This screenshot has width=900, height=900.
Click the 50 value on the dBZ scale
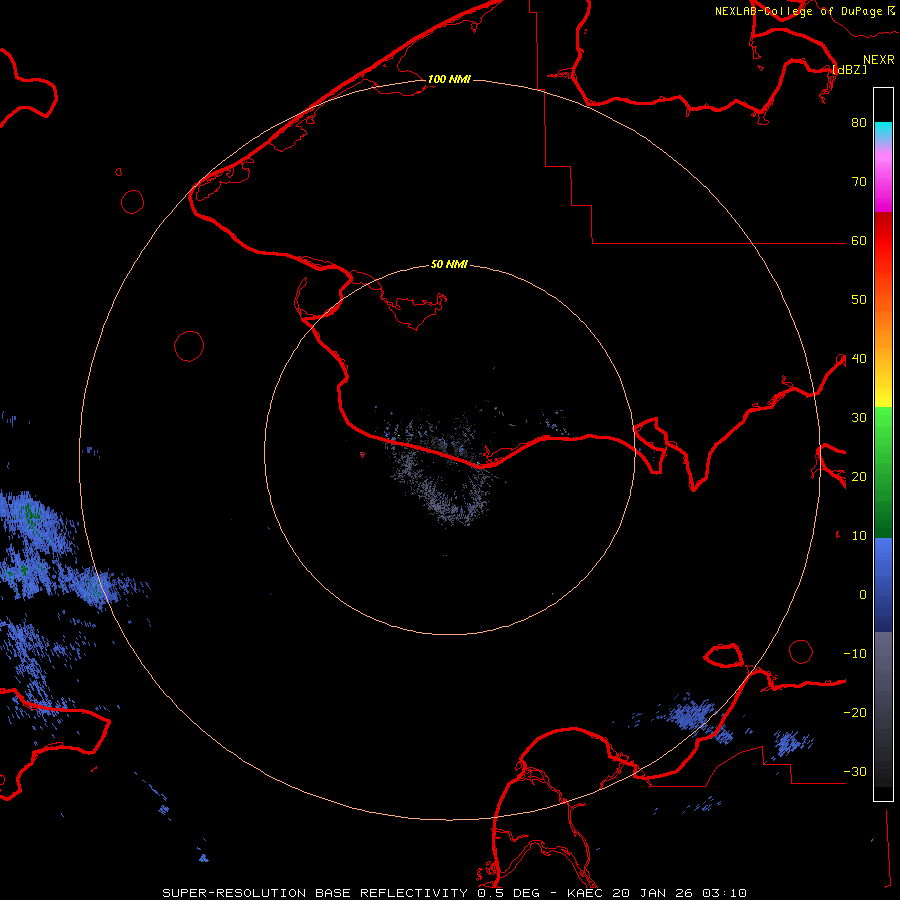859,300
